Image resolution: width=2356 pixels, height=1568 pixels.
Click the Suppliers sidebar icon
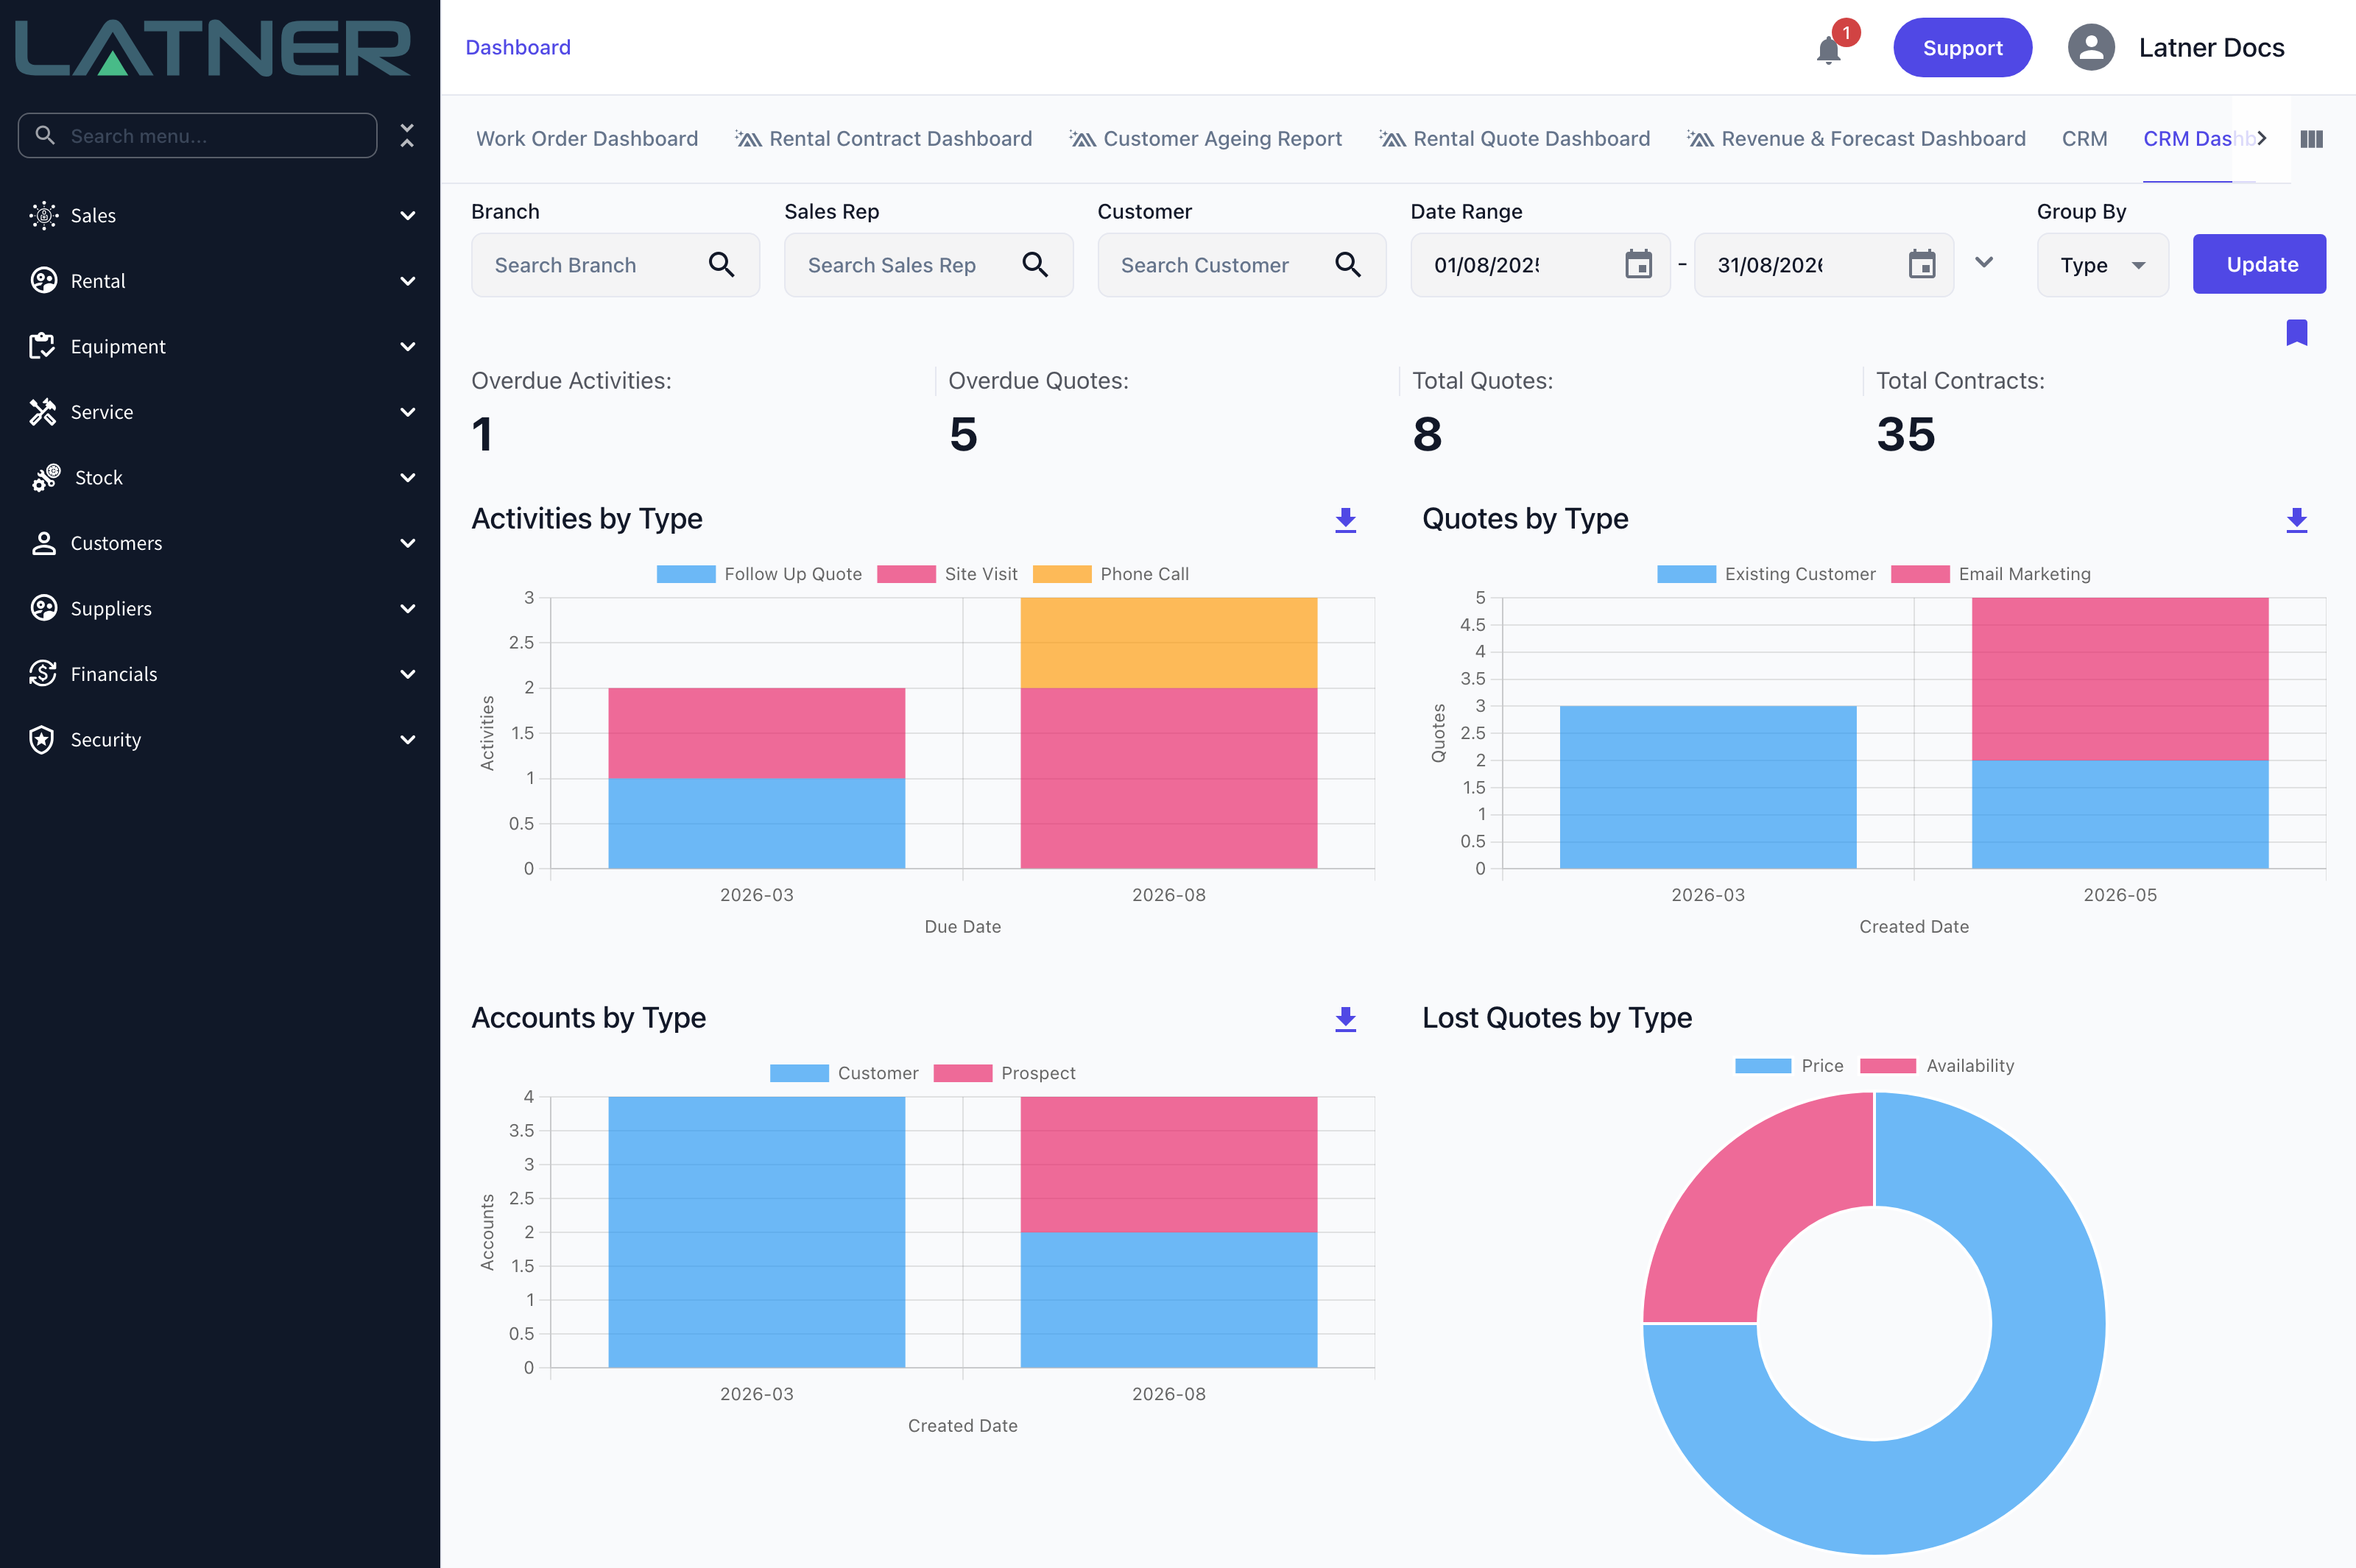pos(43,608)
